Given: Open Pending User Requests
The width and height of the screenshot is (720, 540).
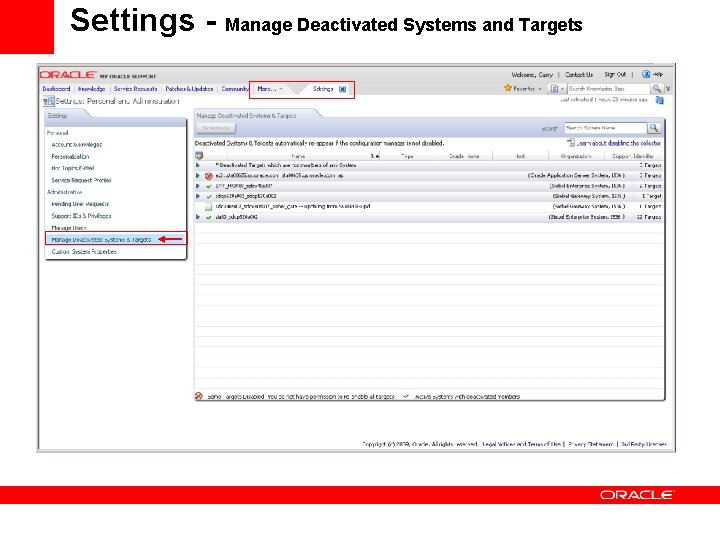Looking at the screenshot, I should (80, 204).
